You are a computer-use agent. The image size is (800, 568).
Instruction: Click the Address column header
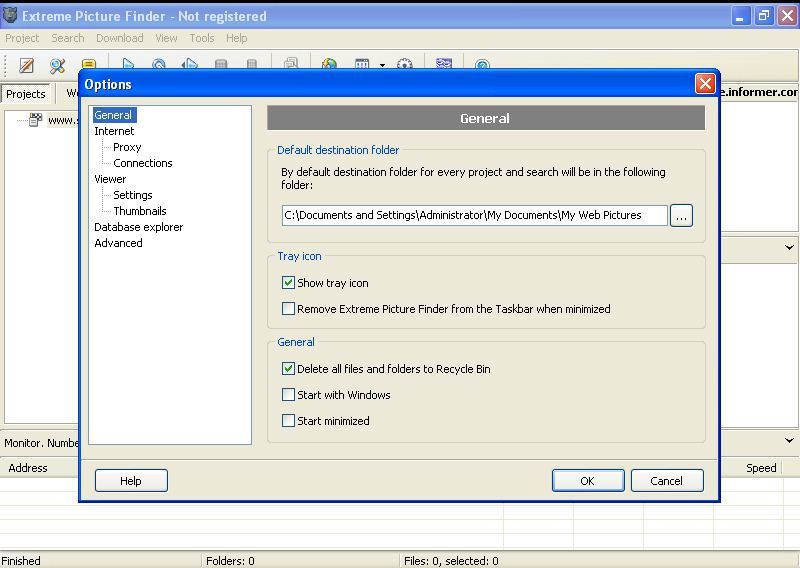28,468
